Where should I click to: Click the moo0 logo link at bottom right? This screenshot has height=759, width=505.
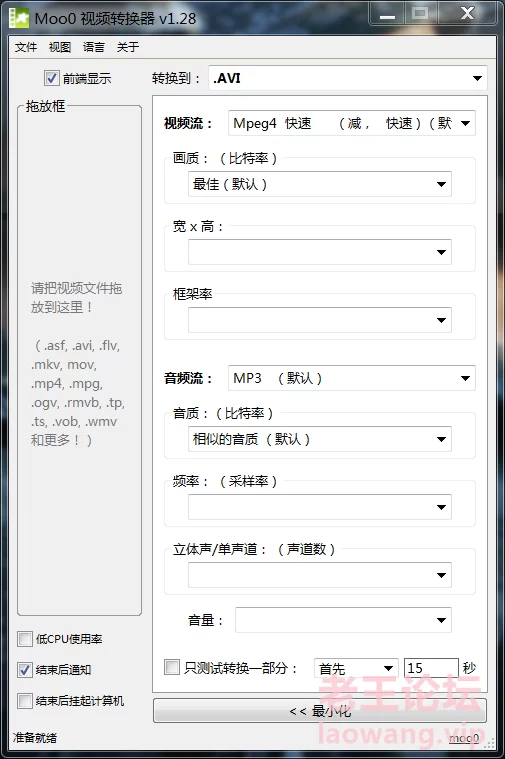(464, 738)
